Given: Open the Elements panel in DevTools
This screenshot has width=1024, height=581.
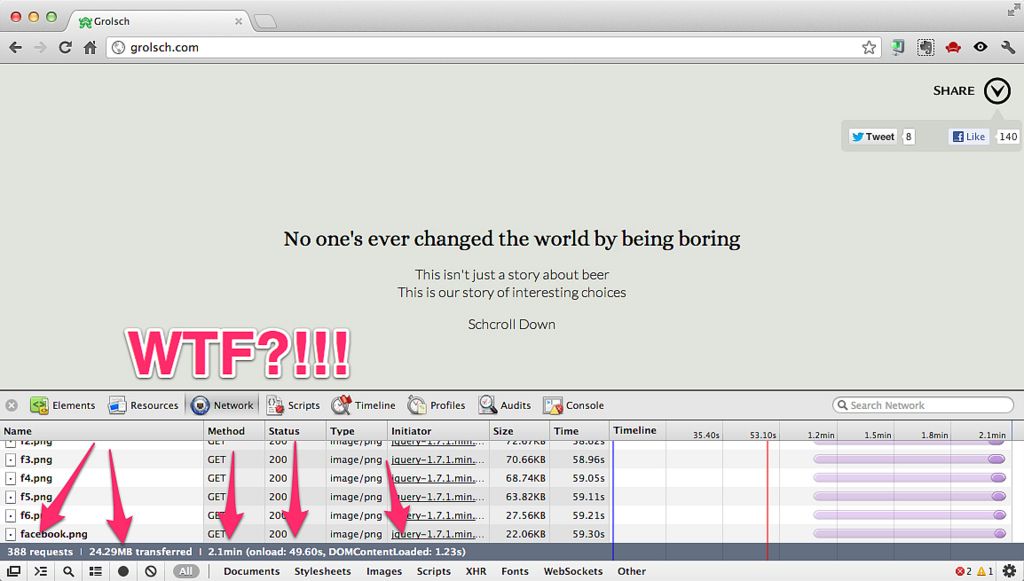Looking at the screenshot, I should click(62, 405).
